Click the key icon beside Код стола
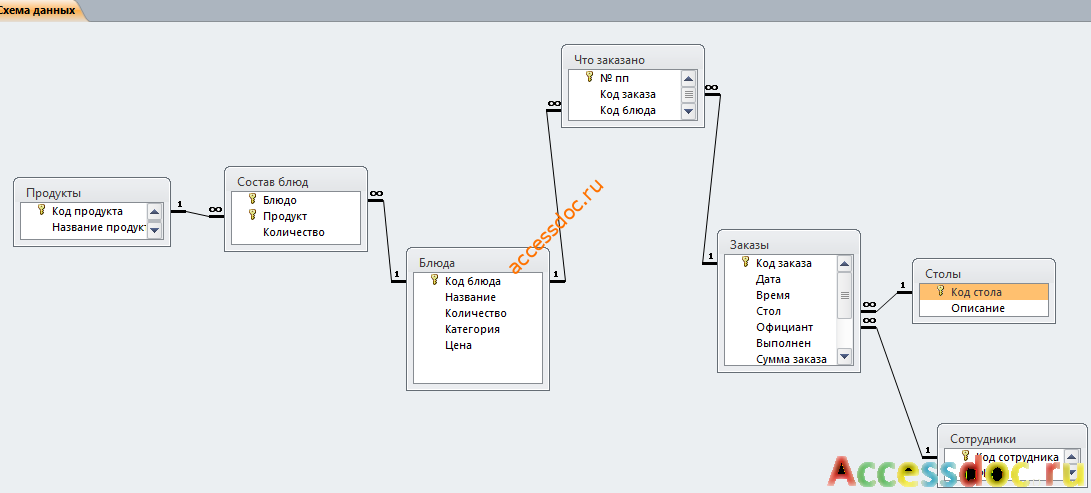Screen dimensions: 1091x493 [941, 291]
